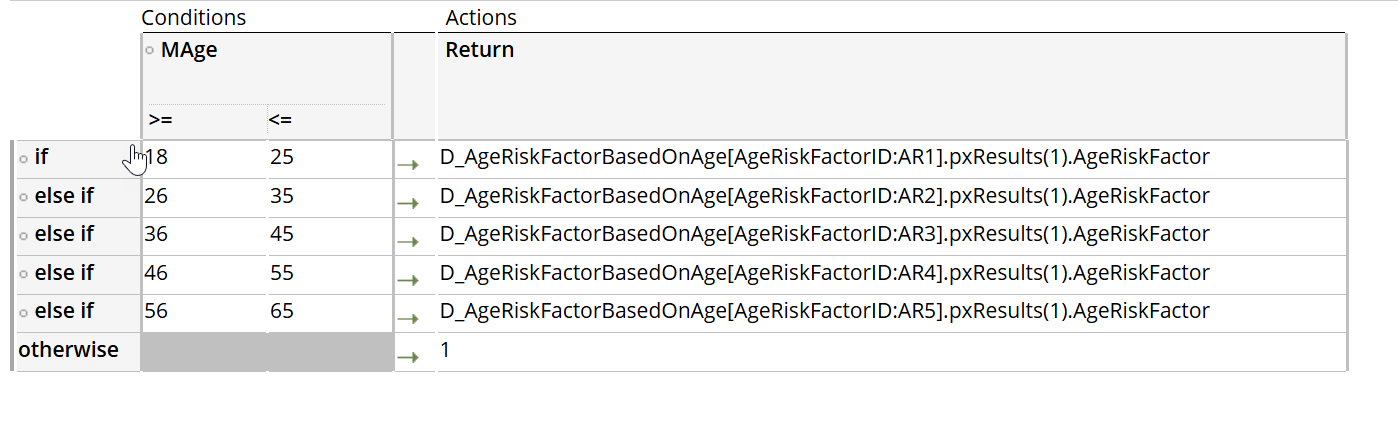Select the otherwise row label
Screen dimensions: 1398x421
point(68,350)
